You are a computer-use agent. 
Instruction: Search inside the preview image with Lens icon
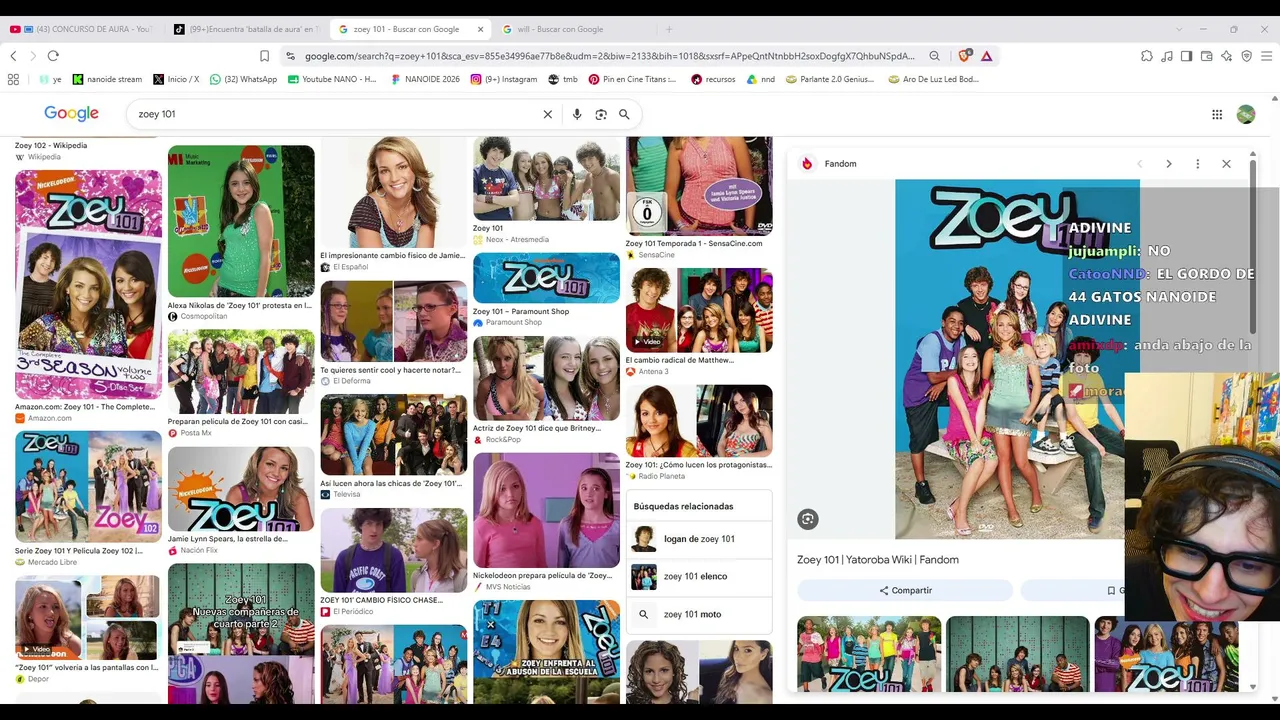coord(808,519)
